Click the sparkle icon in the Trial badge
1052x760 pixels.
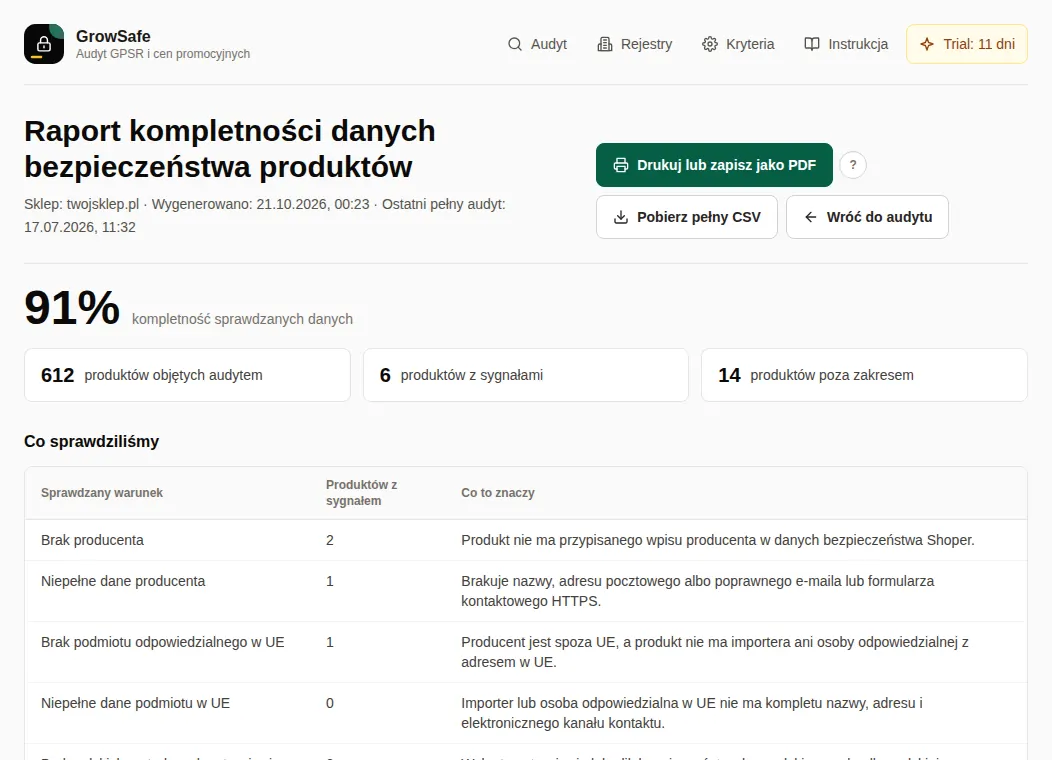[927, 44]
